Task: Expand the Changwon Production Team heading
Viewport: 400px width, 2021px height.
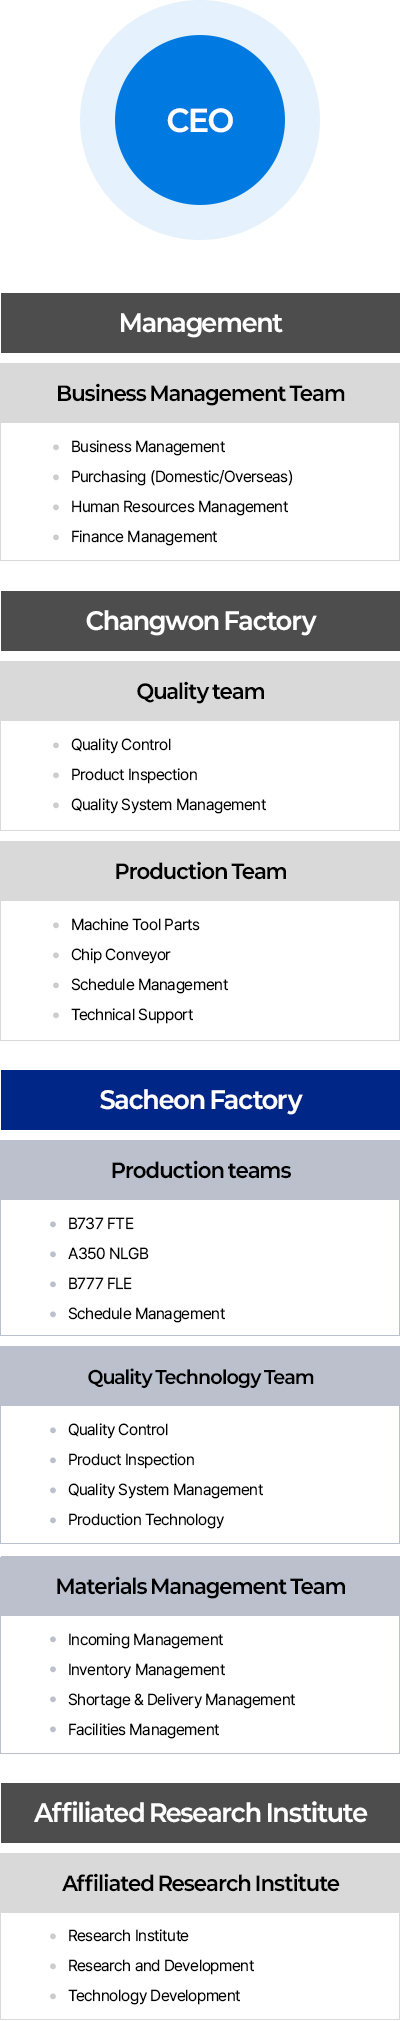Action: pyautogui.click(x=200, y=871)
